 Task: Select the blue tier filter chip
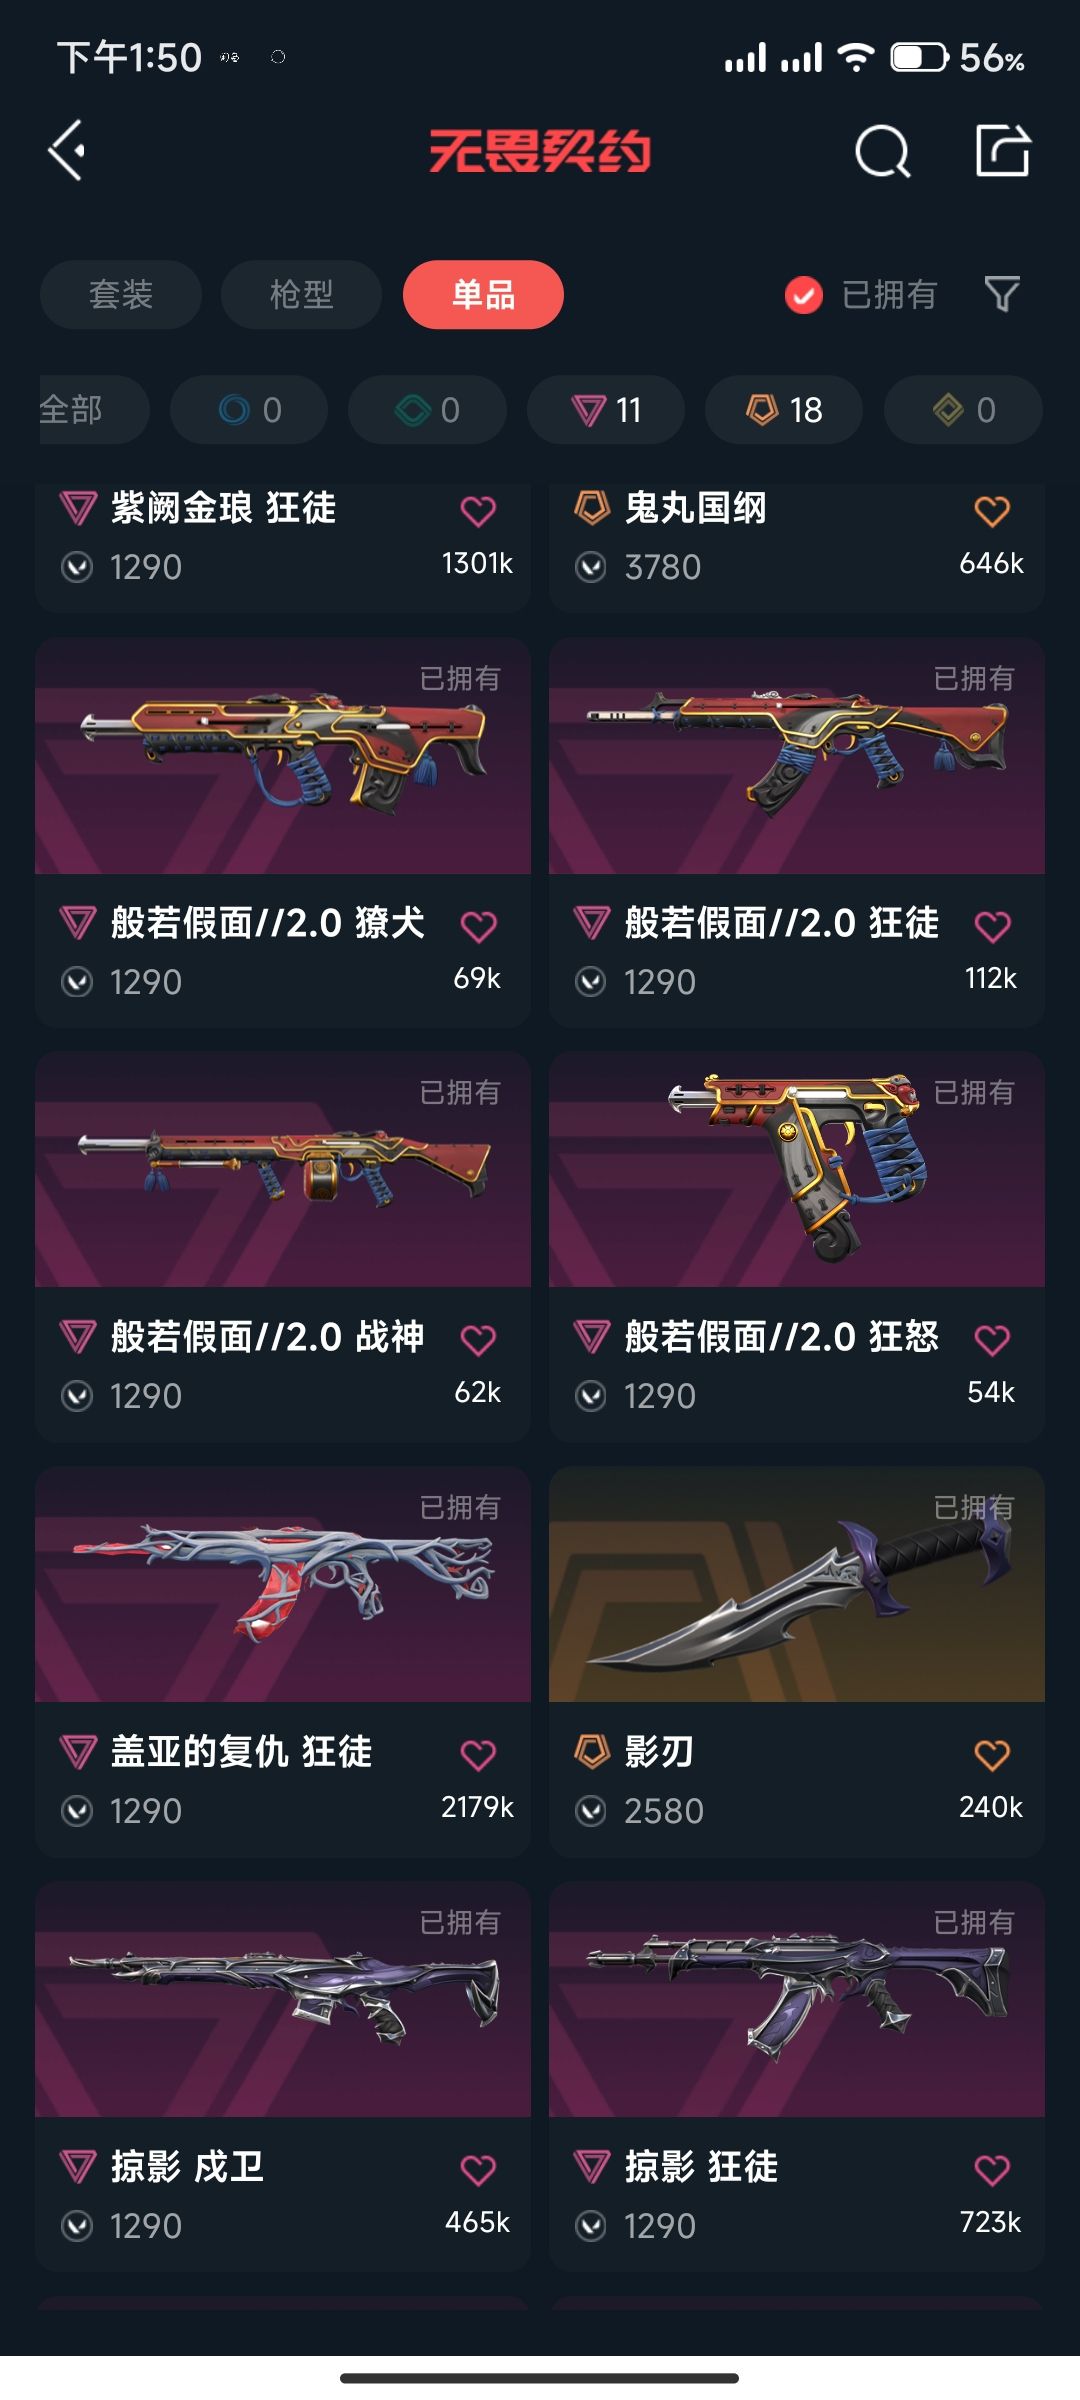pos(249,410)
